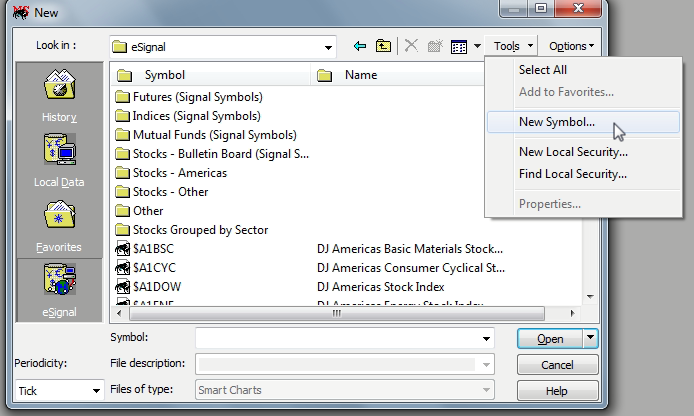This screenshot has height=416, width=694.
Task: Click the Symbol column header
Action: (x=211, y=75)
